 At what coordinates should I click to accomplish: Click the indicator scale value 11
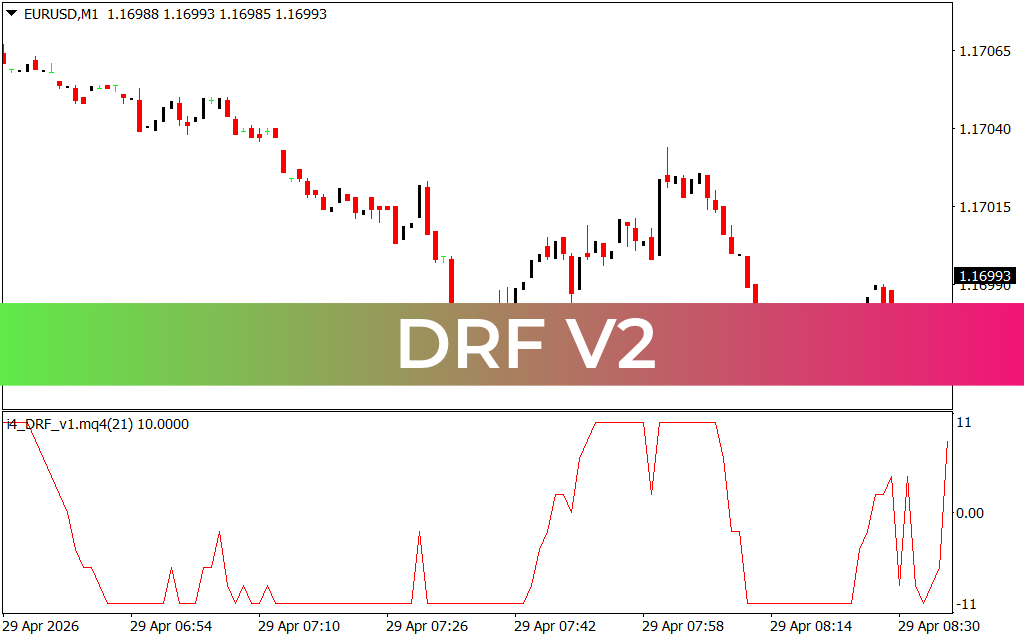(x=963, y=423)
